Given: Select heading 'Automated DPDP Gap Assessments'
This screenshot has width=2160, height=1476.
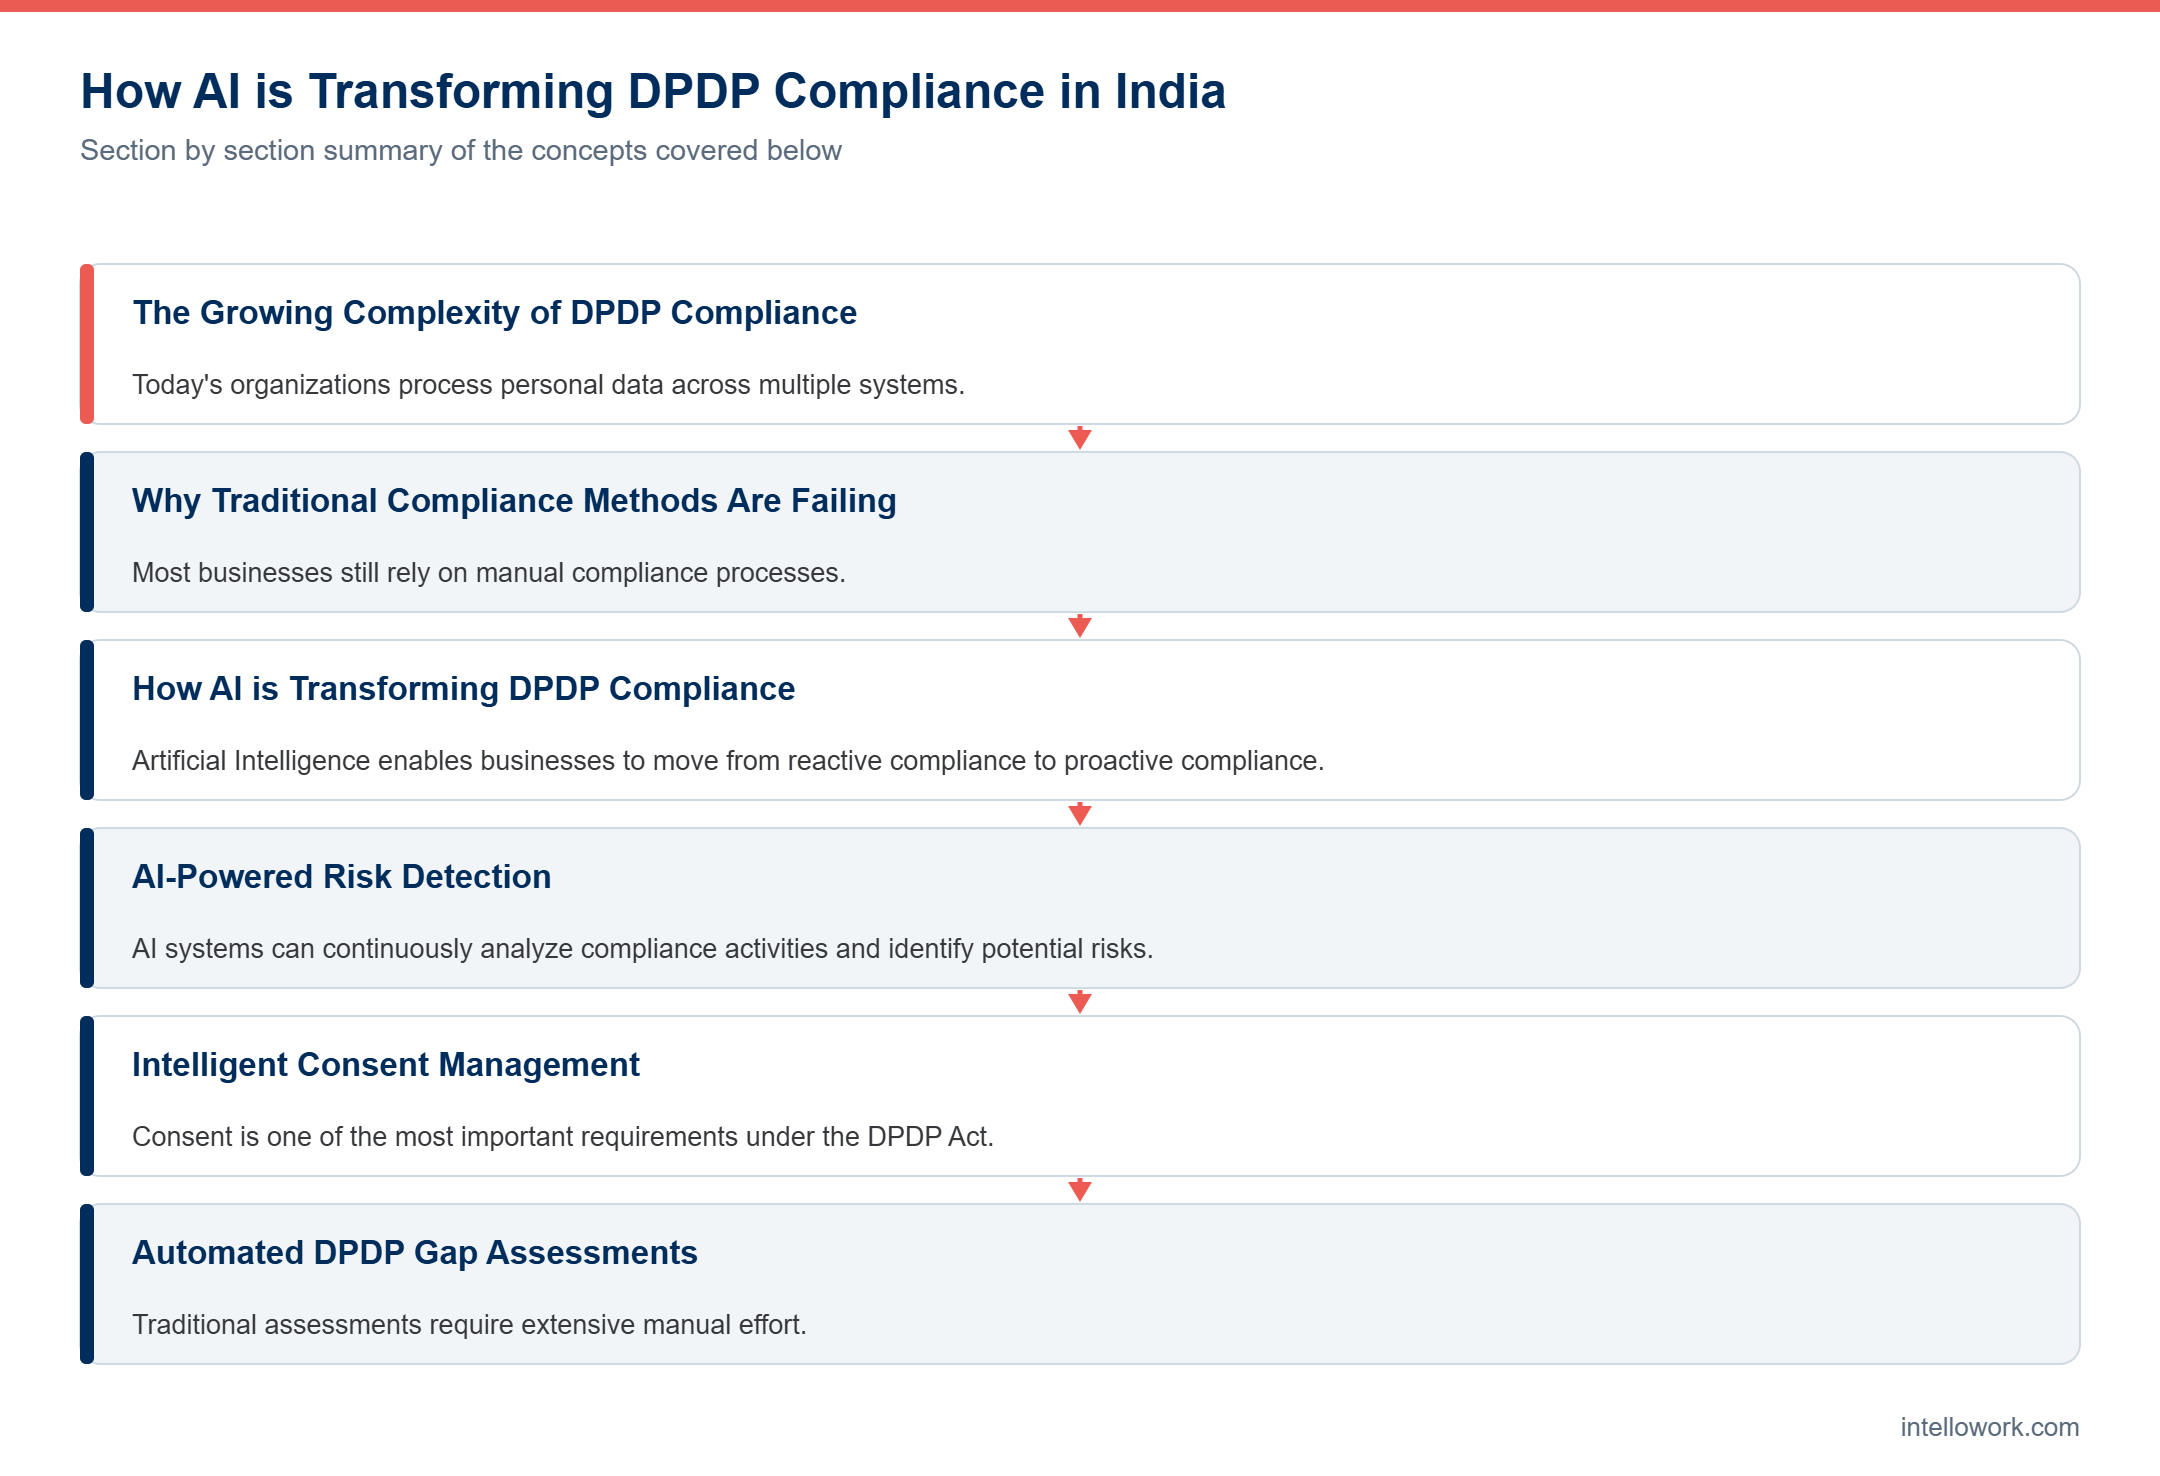Looking at the screenshot, I should coord(415,1253).
